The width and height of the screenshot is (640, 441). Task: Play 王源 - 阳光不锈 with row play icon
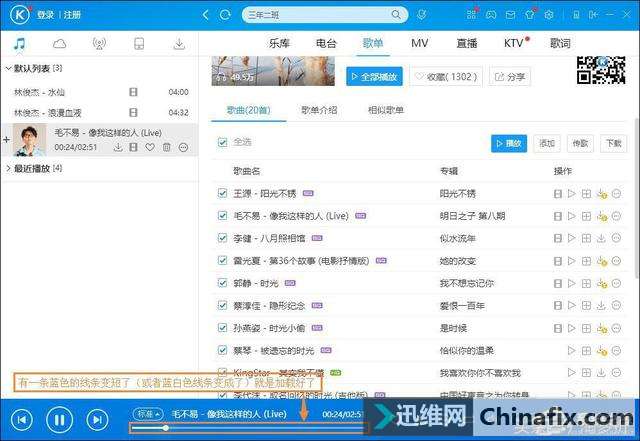coord(572,194)
